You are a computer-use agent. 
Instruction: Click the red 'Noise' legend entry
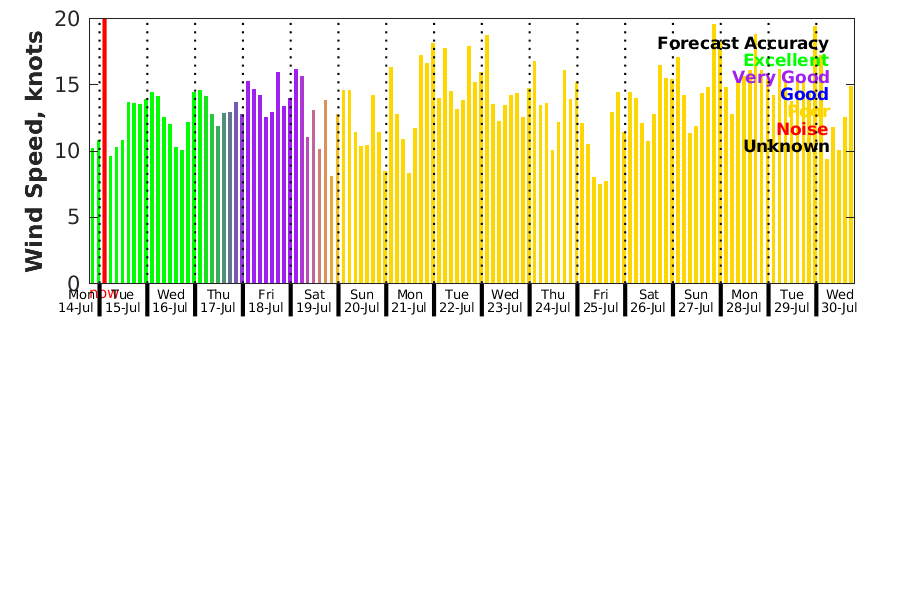pyautogui.click(x=802, y=129)
